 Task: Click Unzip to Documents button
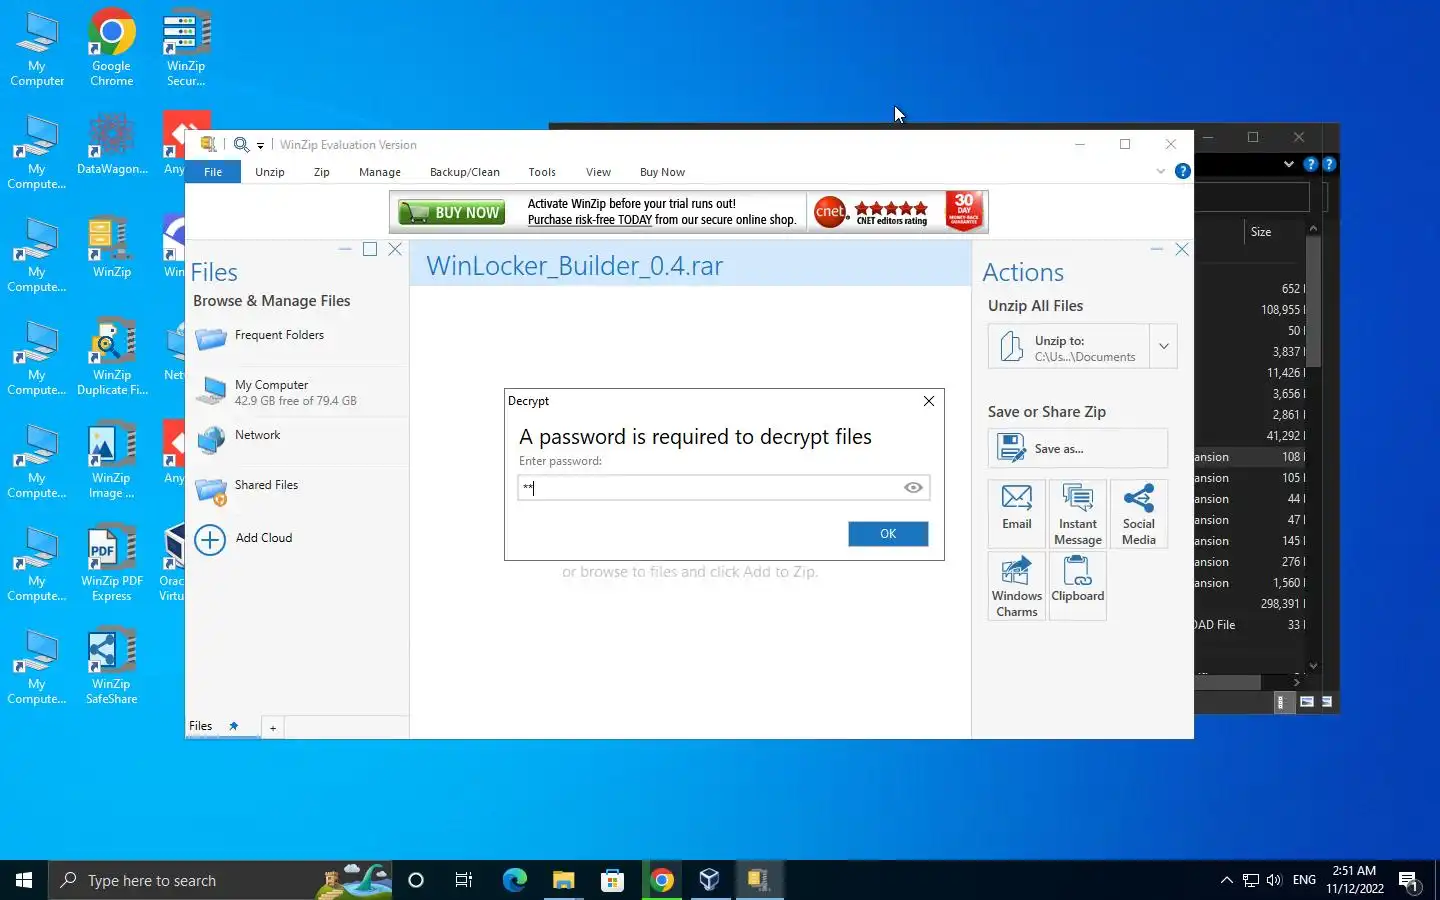tap(1068, 347)
